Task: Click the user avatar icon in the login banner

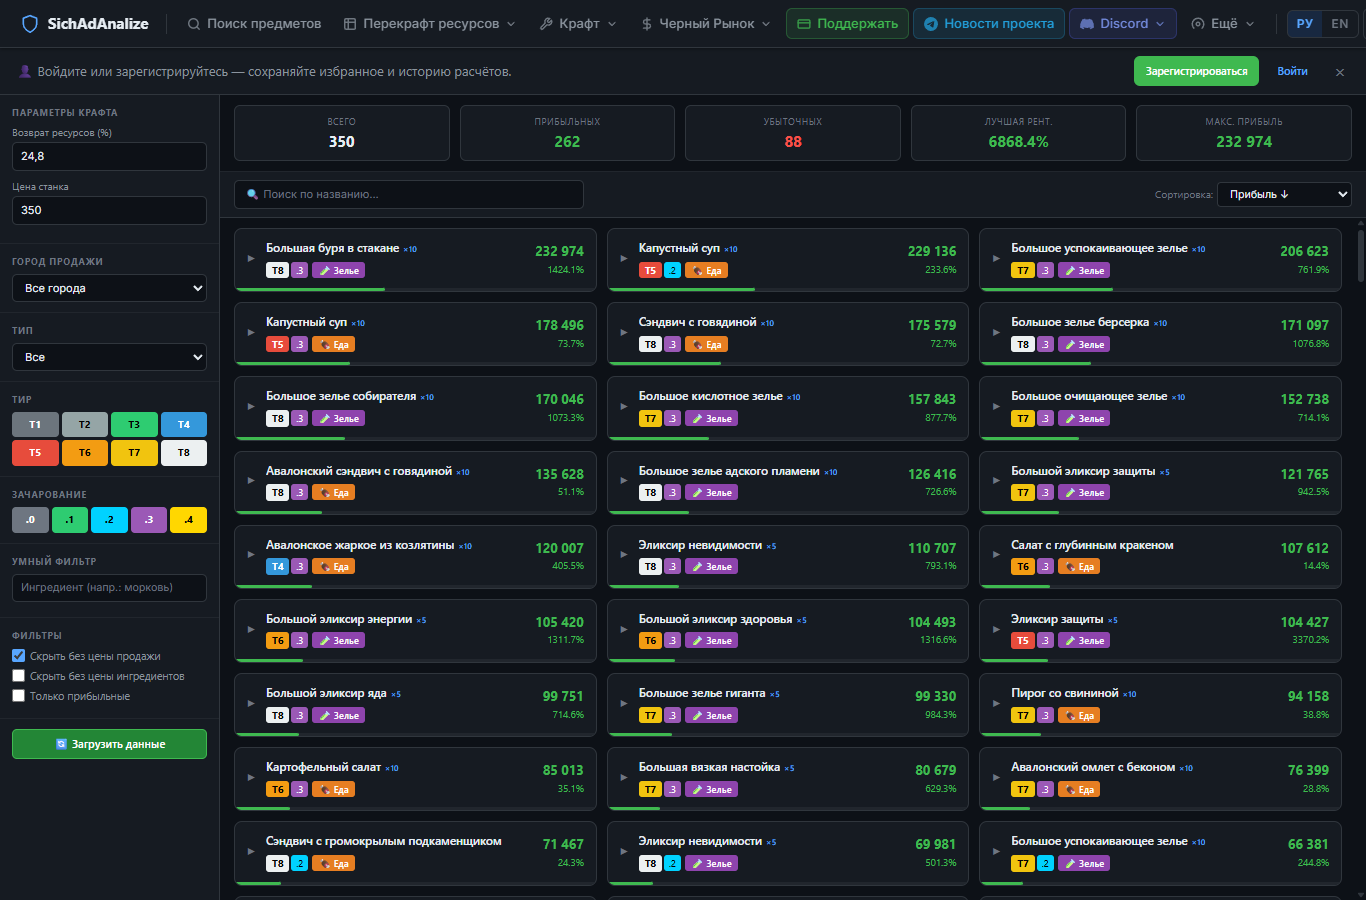Action: point(26,72)
